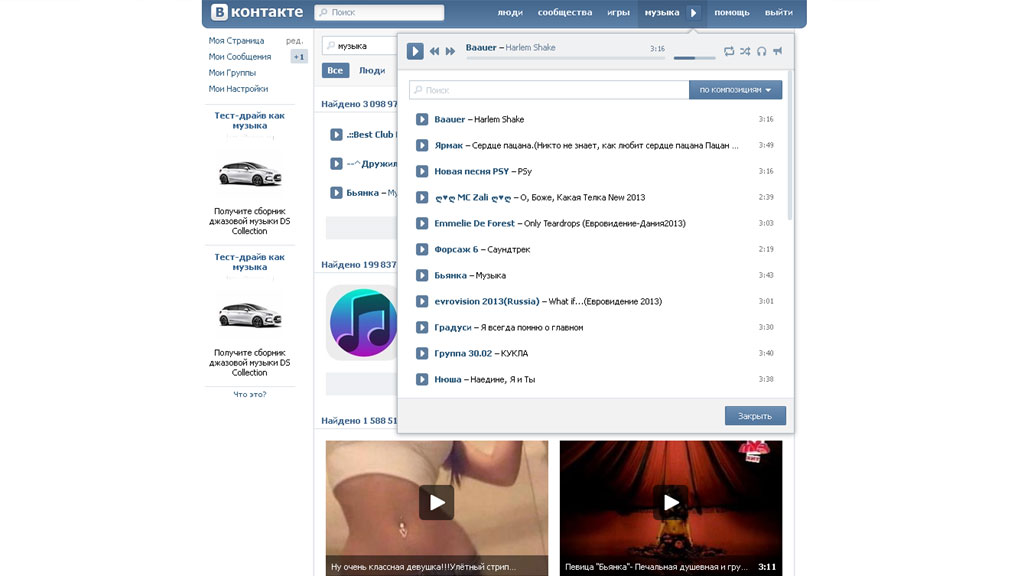The width and height of the screenshot is (1024, 576).
Task: Open игры in the top menu
Action: (x=618, y=12)
